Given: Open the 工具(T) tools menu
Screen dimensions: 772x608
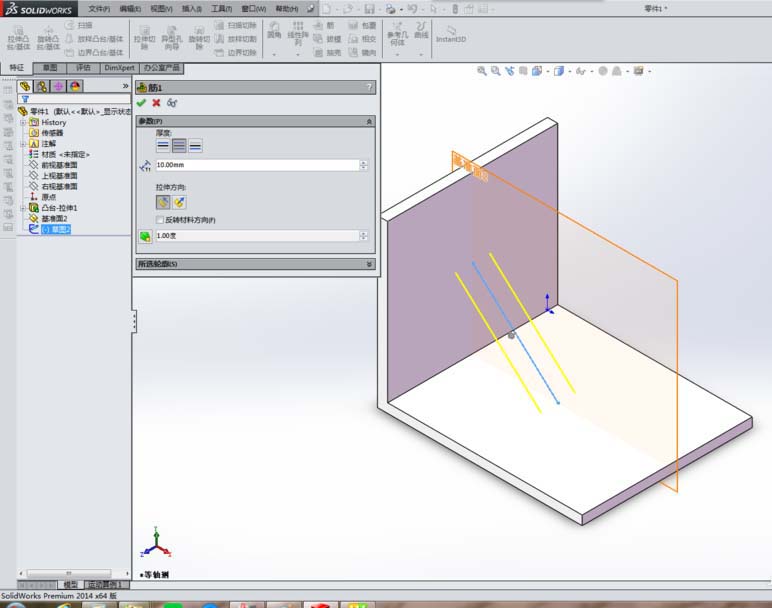Looking at the screenshot, I should click(222, 9).
